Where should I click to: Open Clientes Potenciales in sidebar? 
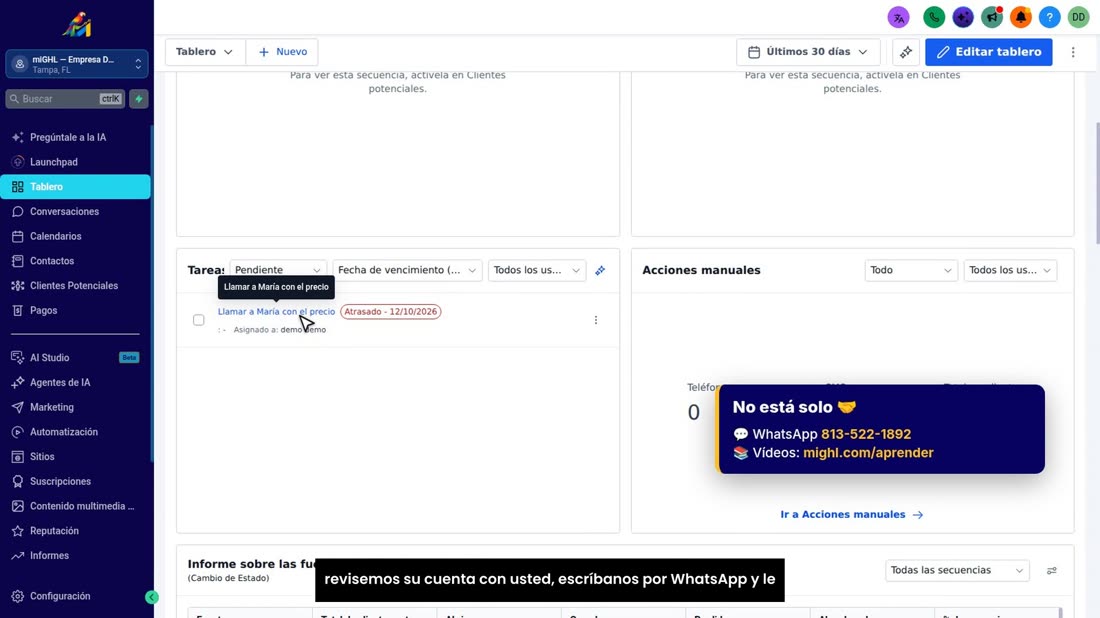pos(75,286)
